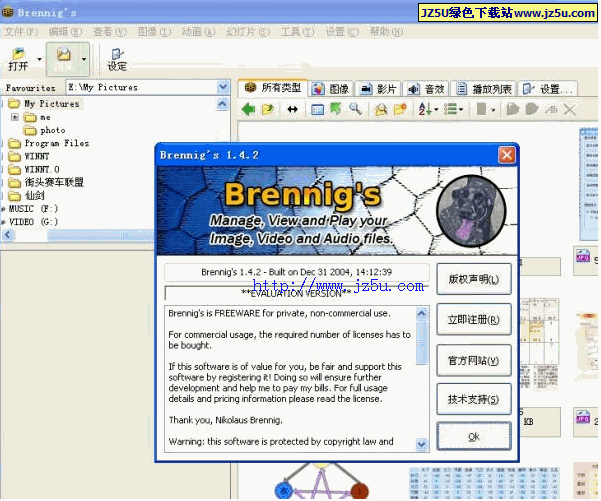601x501 pixels.
Task: Click the list view mode icon
Action: point(450,110)
